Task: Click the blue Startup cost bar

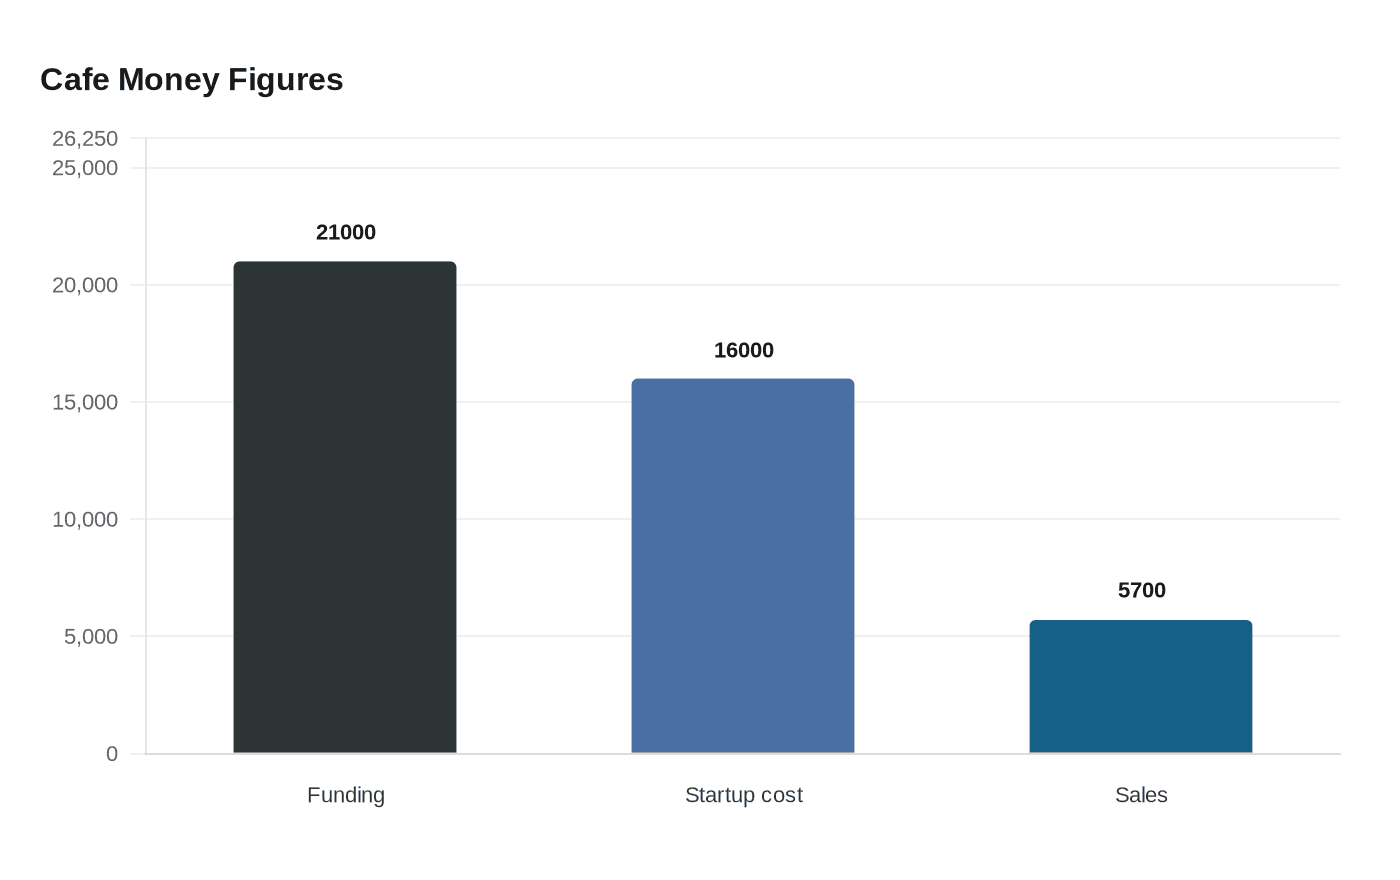Action: click(x=743, y=566)
